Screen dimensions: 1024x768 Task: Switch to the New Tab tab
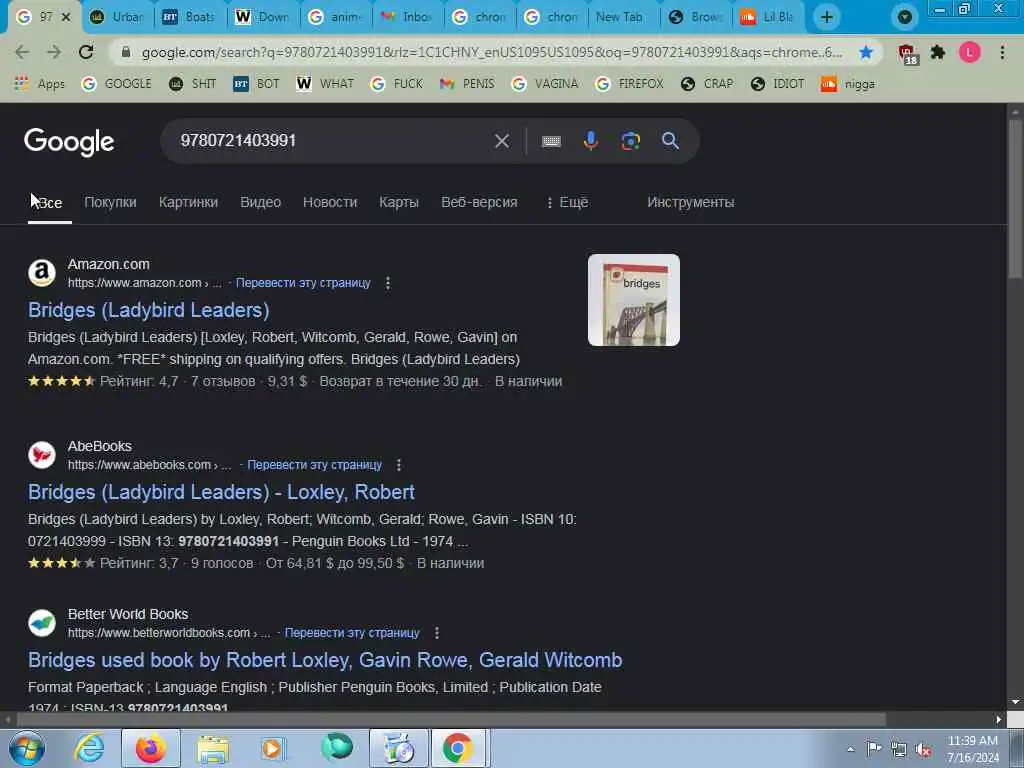coord(624,17)
